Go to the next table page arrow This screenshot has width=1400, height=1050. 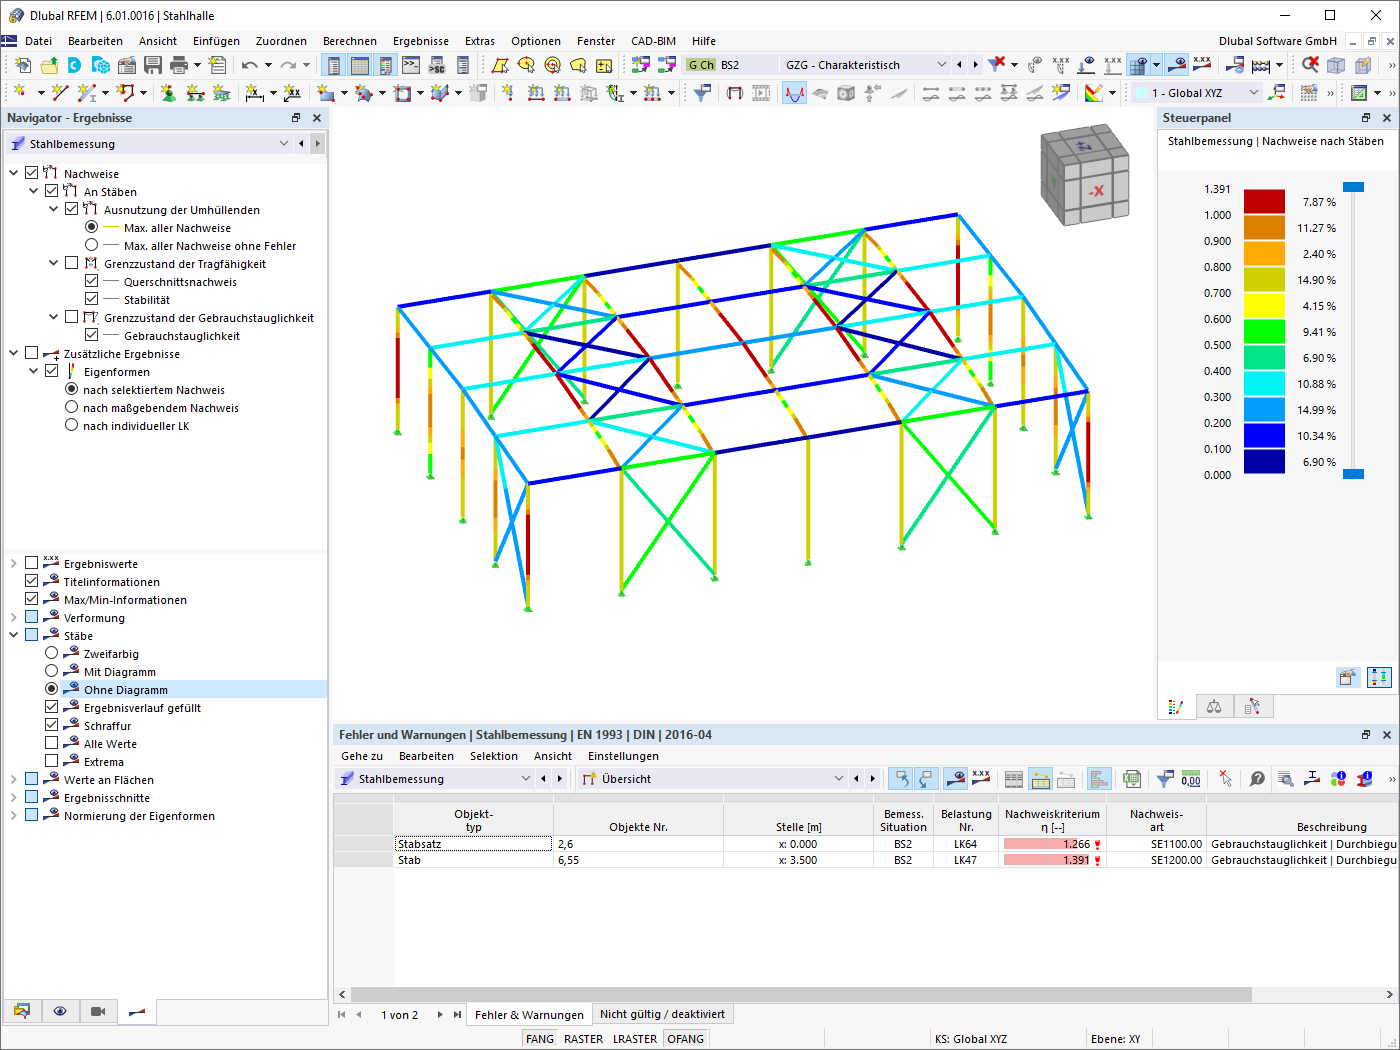coord(440,1014)
